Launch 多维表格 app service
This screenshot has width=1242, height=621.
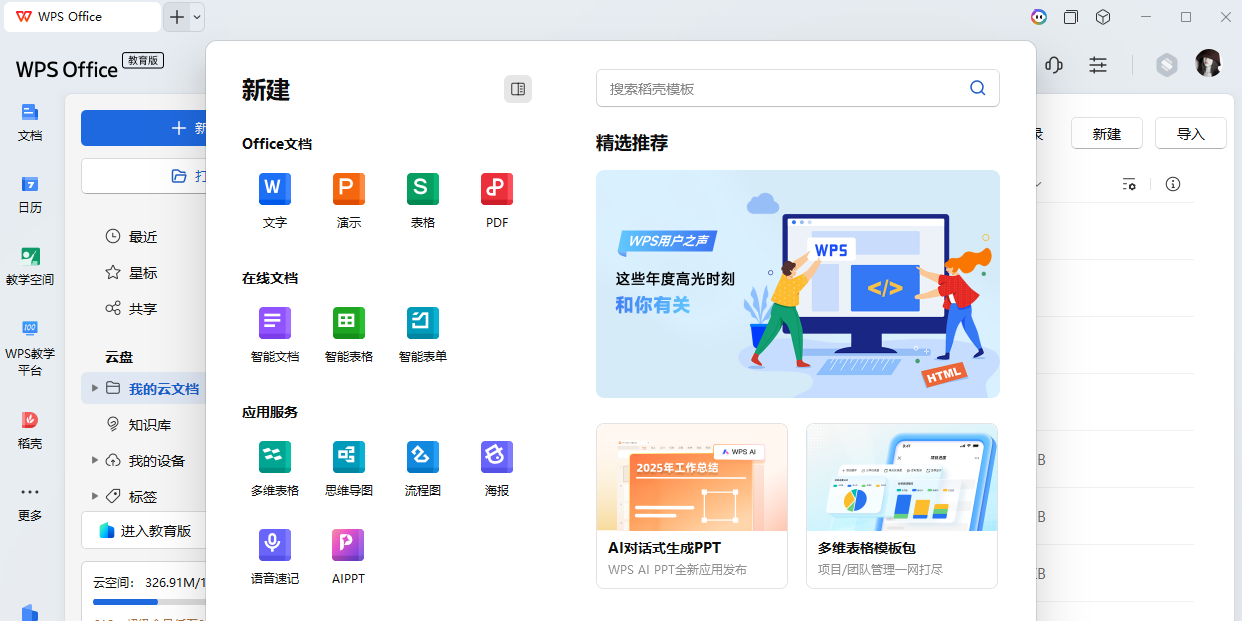(275, 469)
